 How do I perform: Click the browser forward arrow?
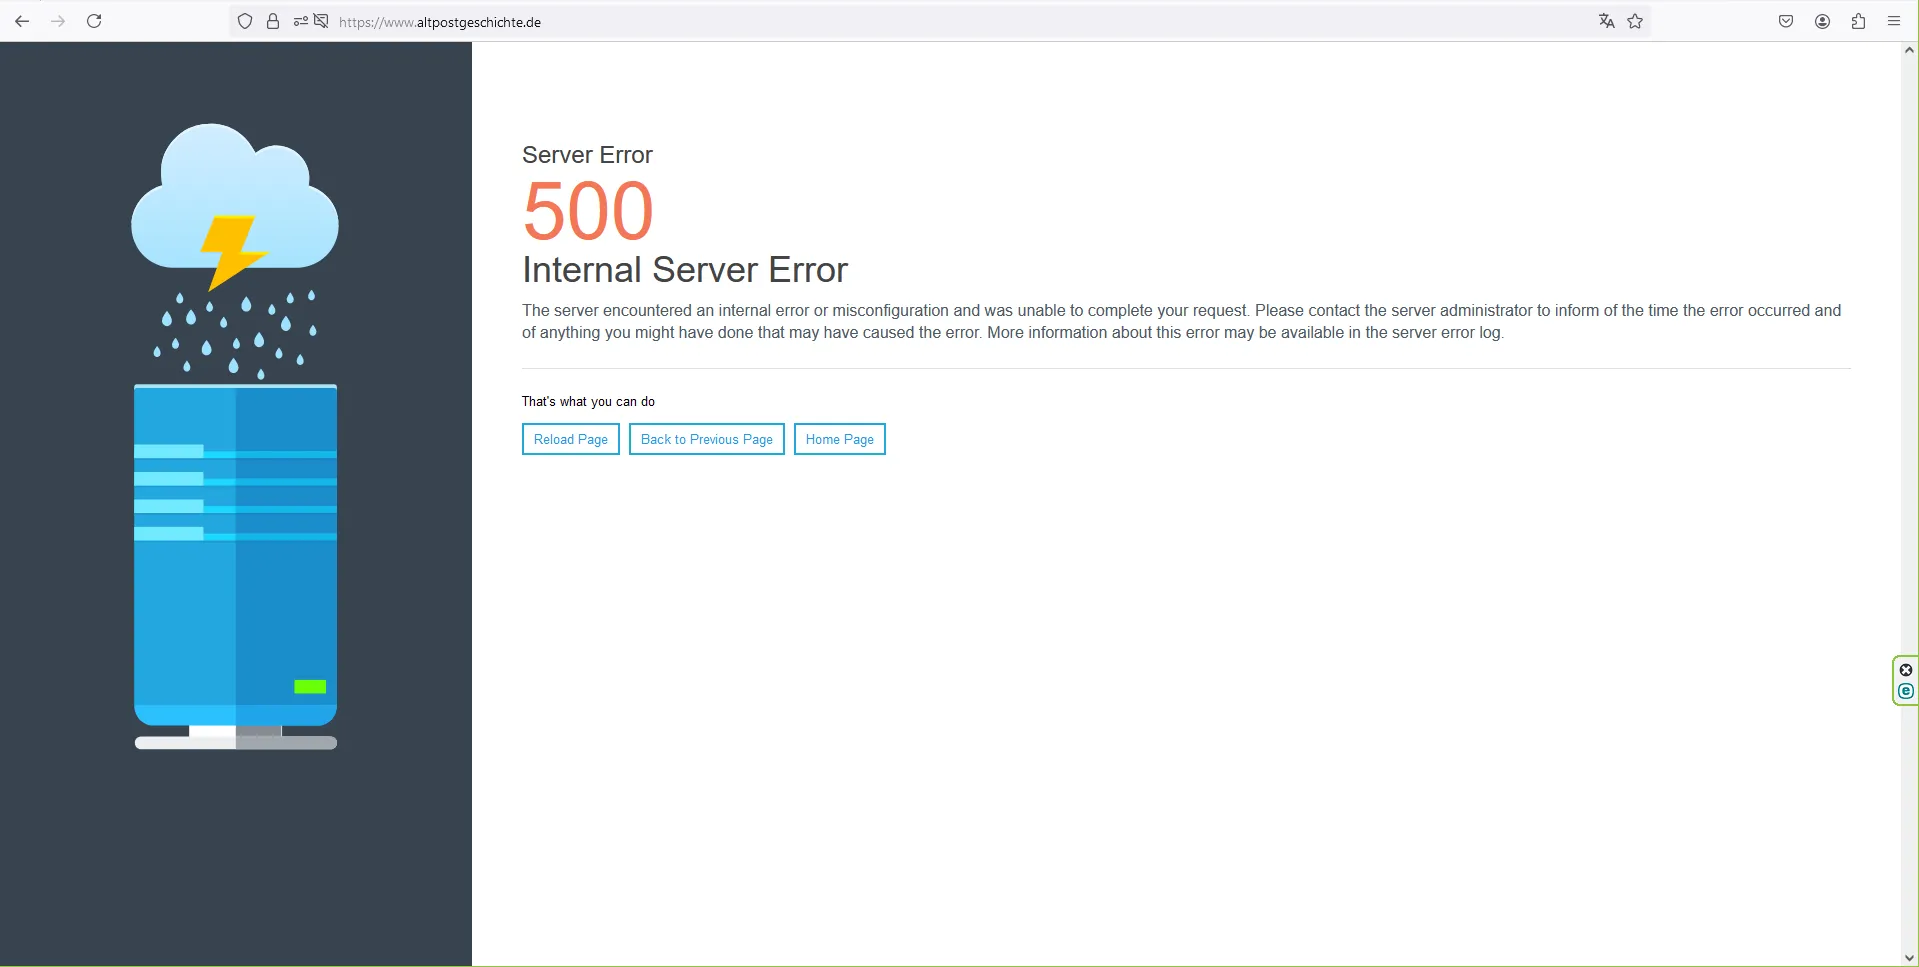[58, 21]
